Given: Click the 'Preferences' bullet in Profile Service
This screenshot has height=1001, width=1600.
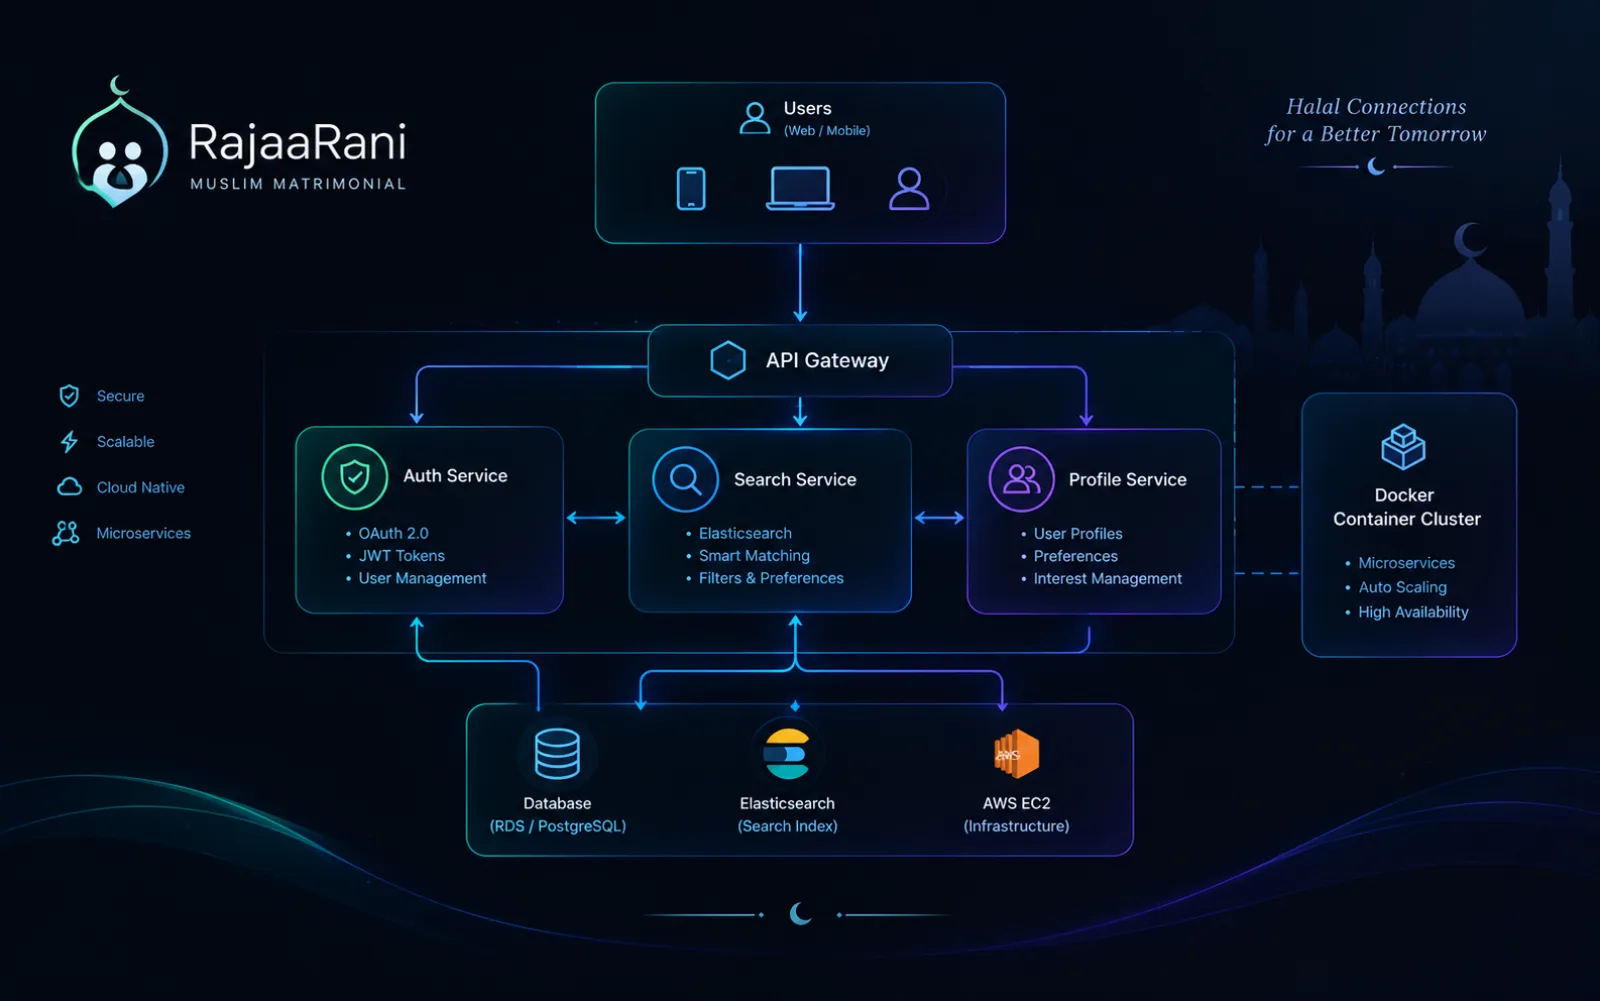Looking at the screenshot, I should [1075, 556].
